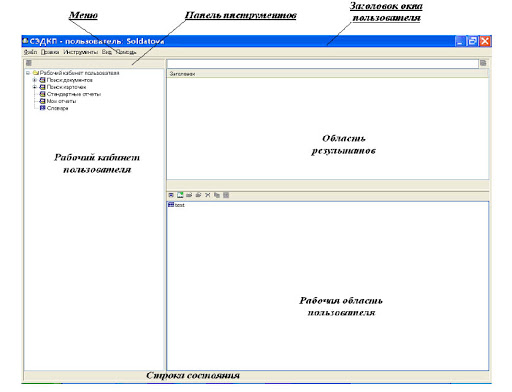Open the Помощь menu
Screen dimensions: 512x392
pos(126,52)
